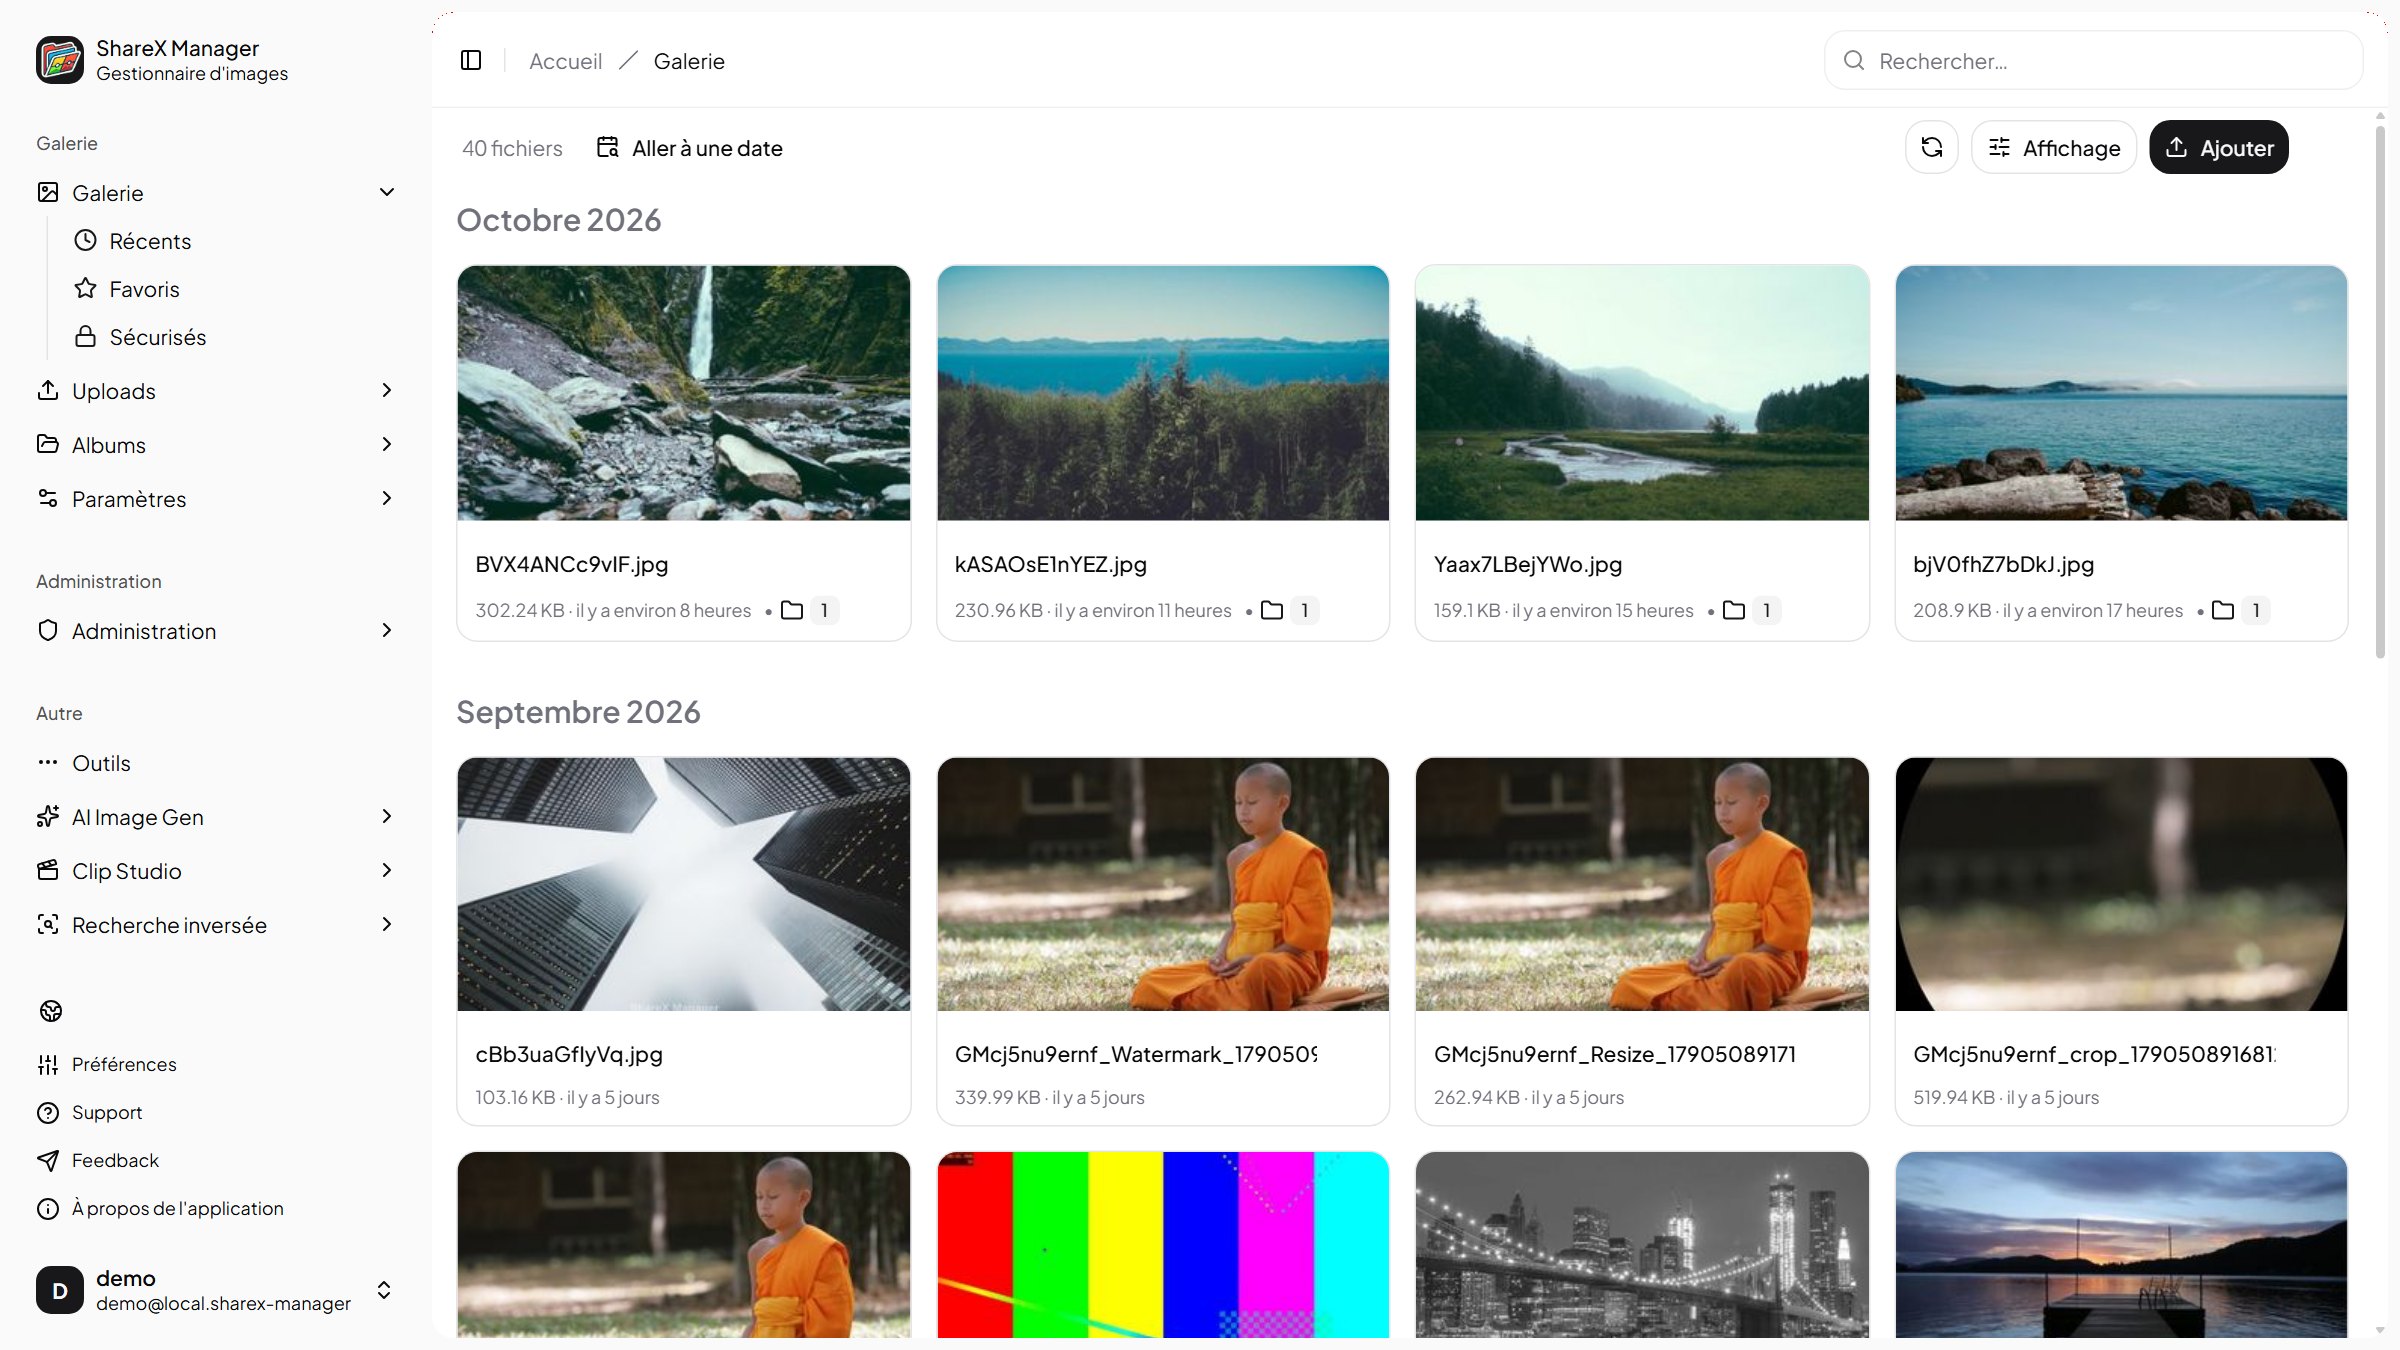Open the Yaax7LBejYWo.jpg misty river thumbnail
The height and width of the screenshot is (1350, 2400).
point(1642,392)
